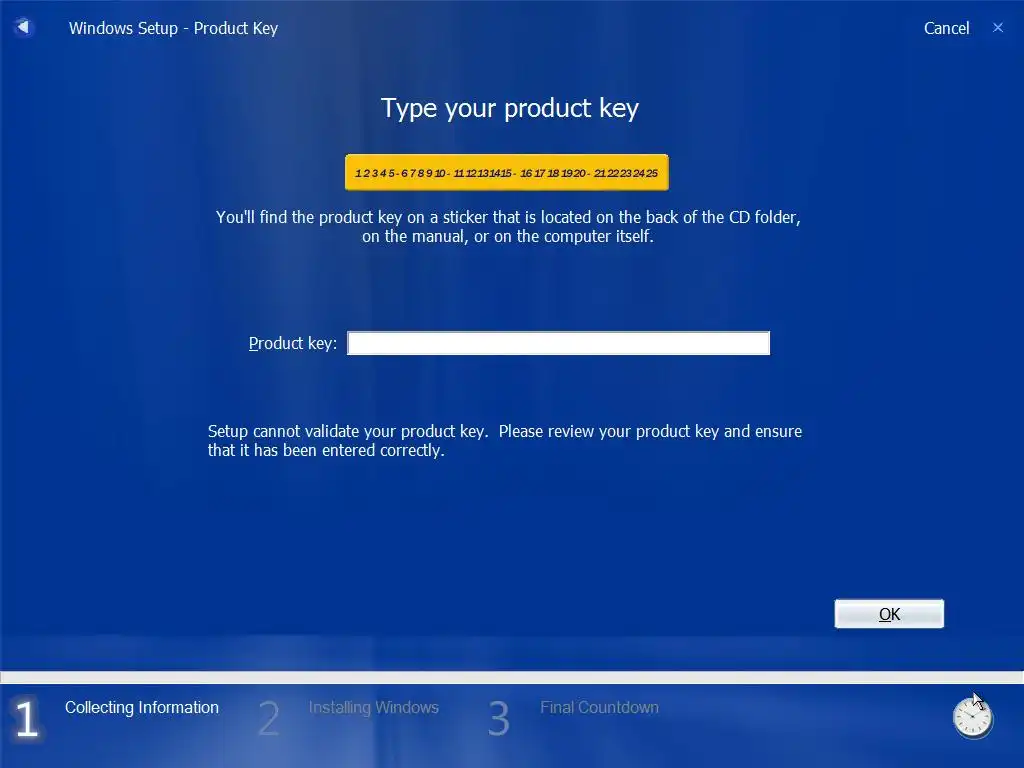1024x768 pixels.
Task: Confirm with the OK button
Action: [x=889, y=614]
